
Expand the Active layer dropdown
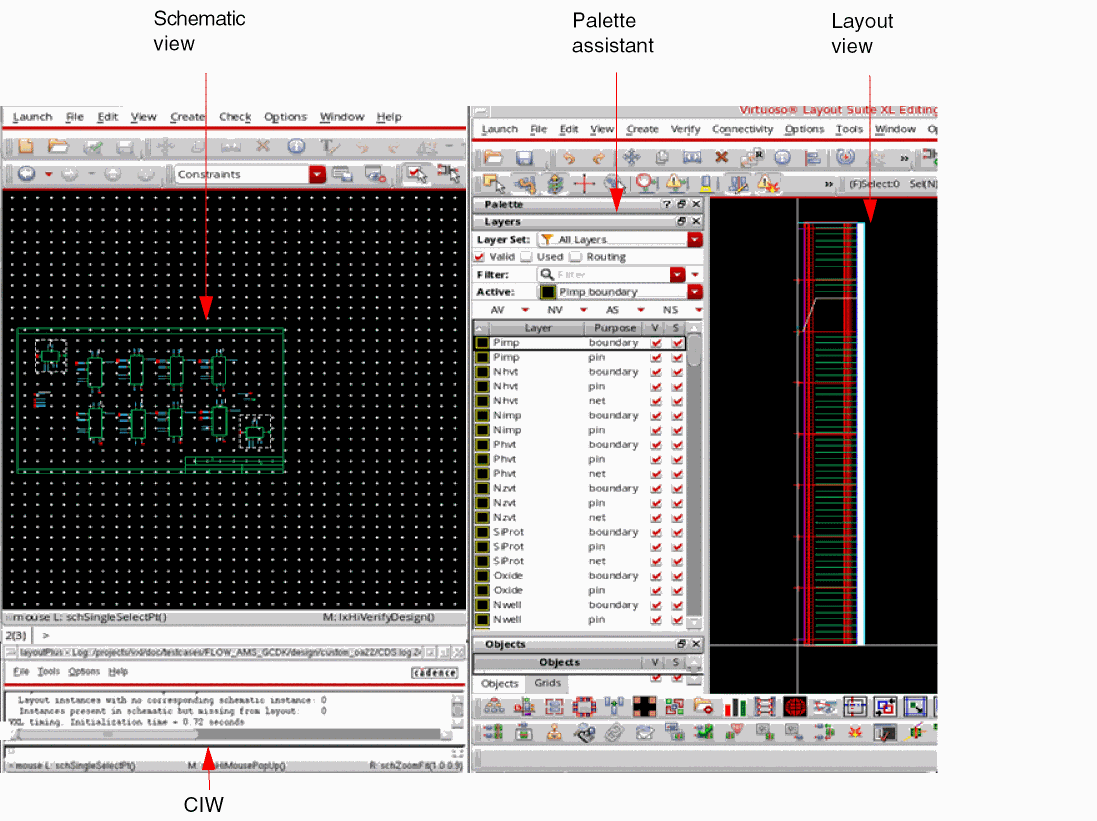point(695,292)
